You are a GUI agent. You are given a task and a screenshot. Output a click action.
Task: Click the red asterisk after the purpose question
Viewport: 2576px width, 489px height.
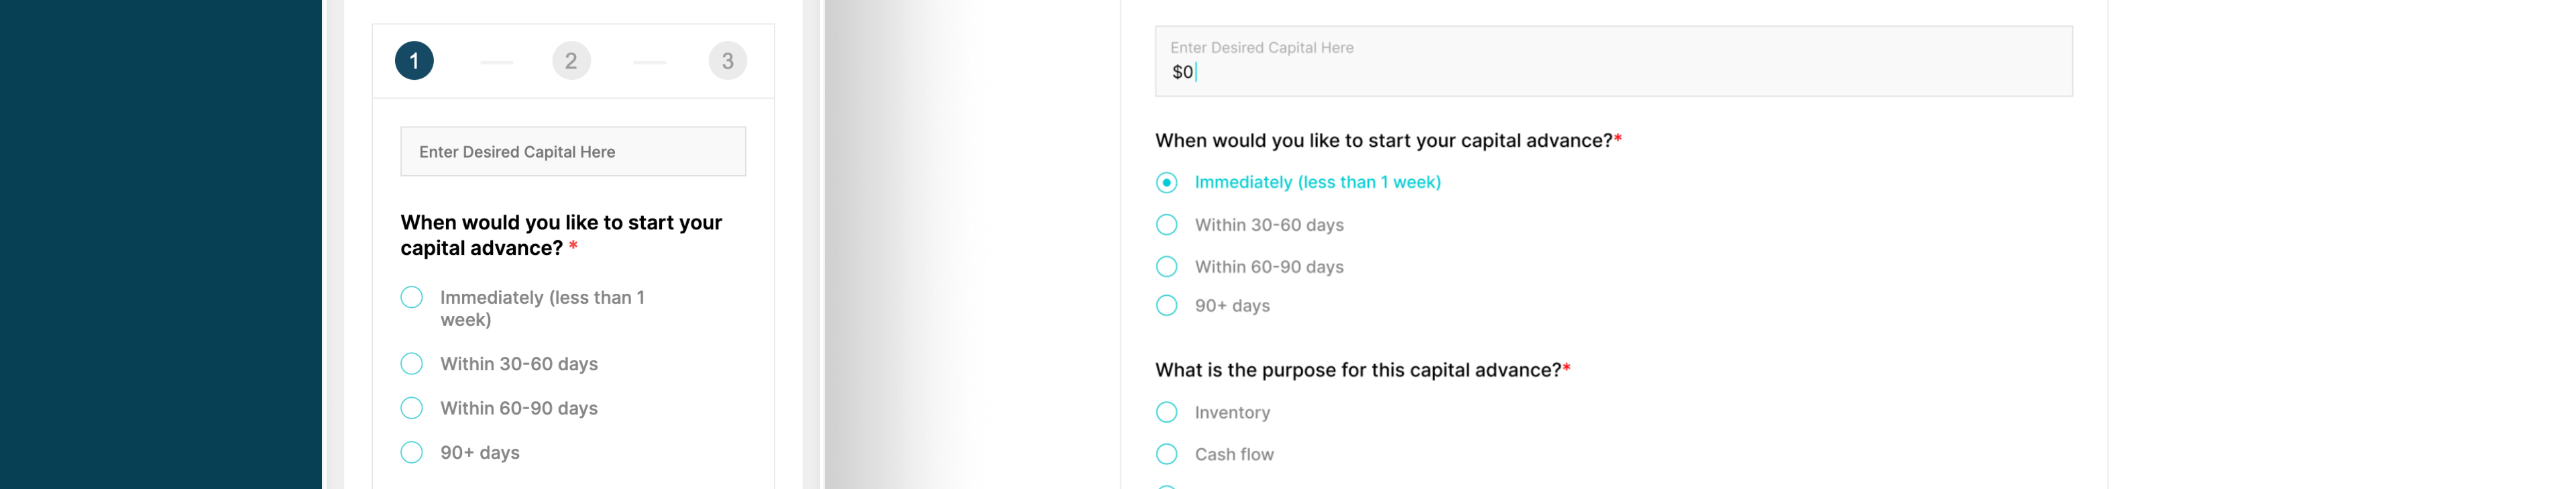(1566, 369)
